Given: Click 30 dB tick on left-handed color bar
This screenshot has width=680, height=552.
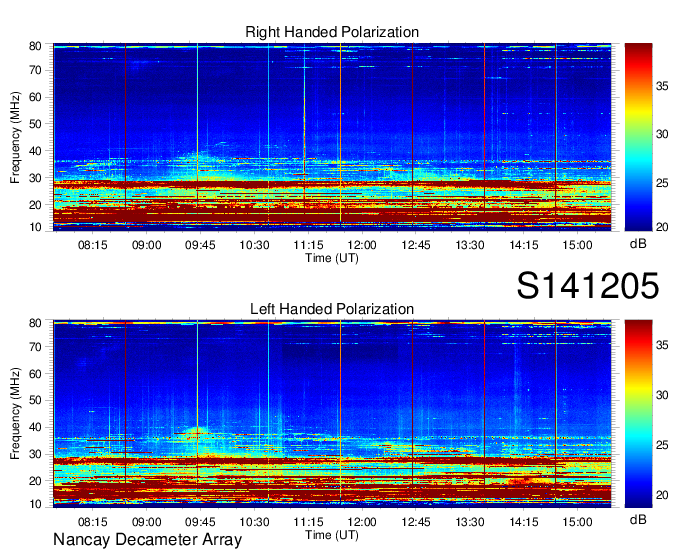Looking at the screenshot, I should coord(662,395).
